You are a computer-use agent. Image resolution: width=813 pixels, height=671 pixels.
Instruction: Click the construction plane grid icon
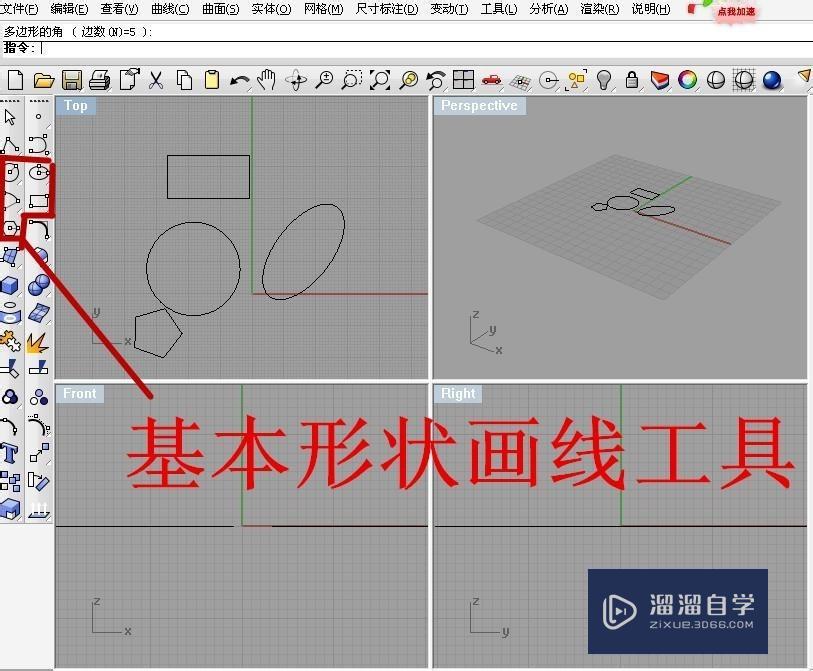click(x=521, y=81)
